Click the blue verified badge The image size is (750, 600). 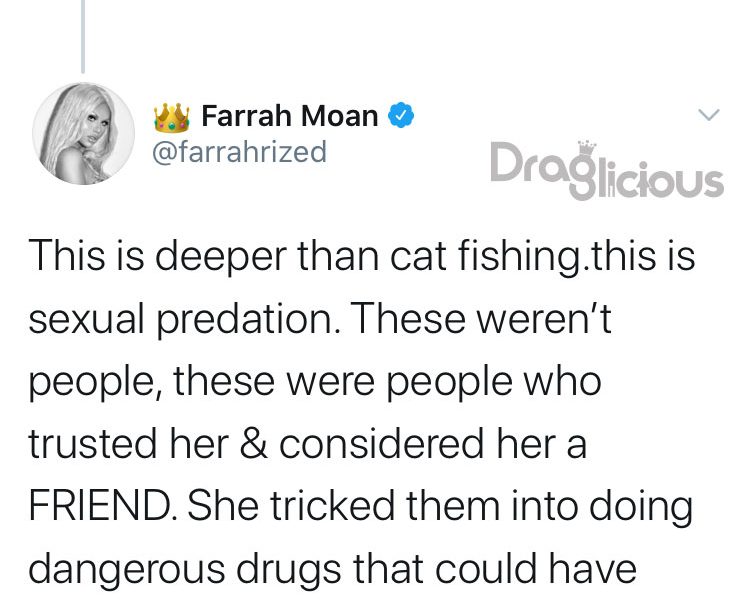pyautogui.click(x=400, y=115)
